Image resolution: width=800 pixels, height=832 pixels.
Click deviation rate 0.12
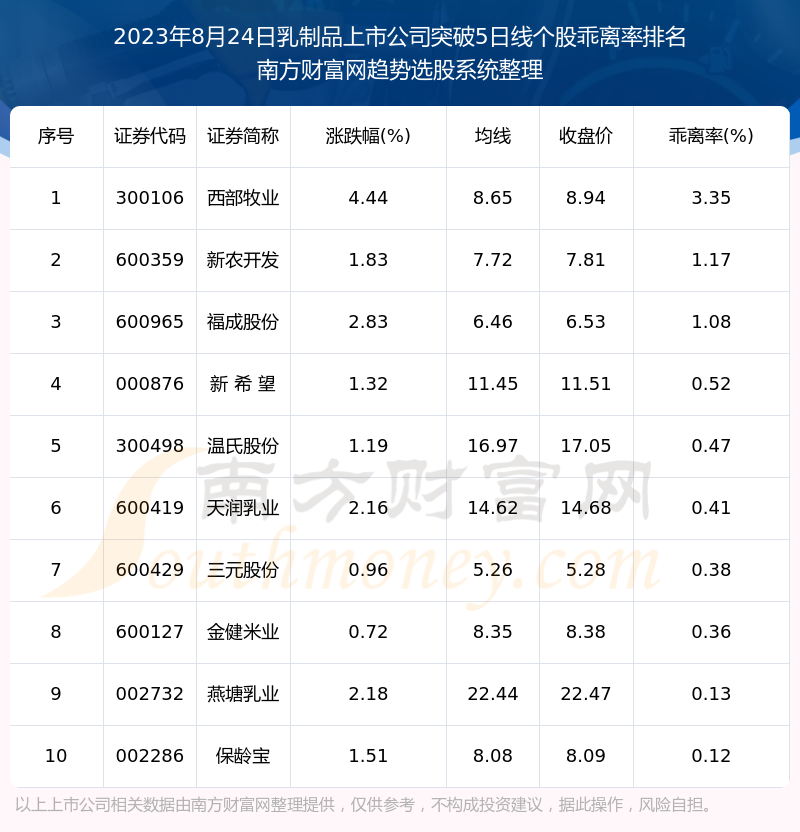click(711, 756)
